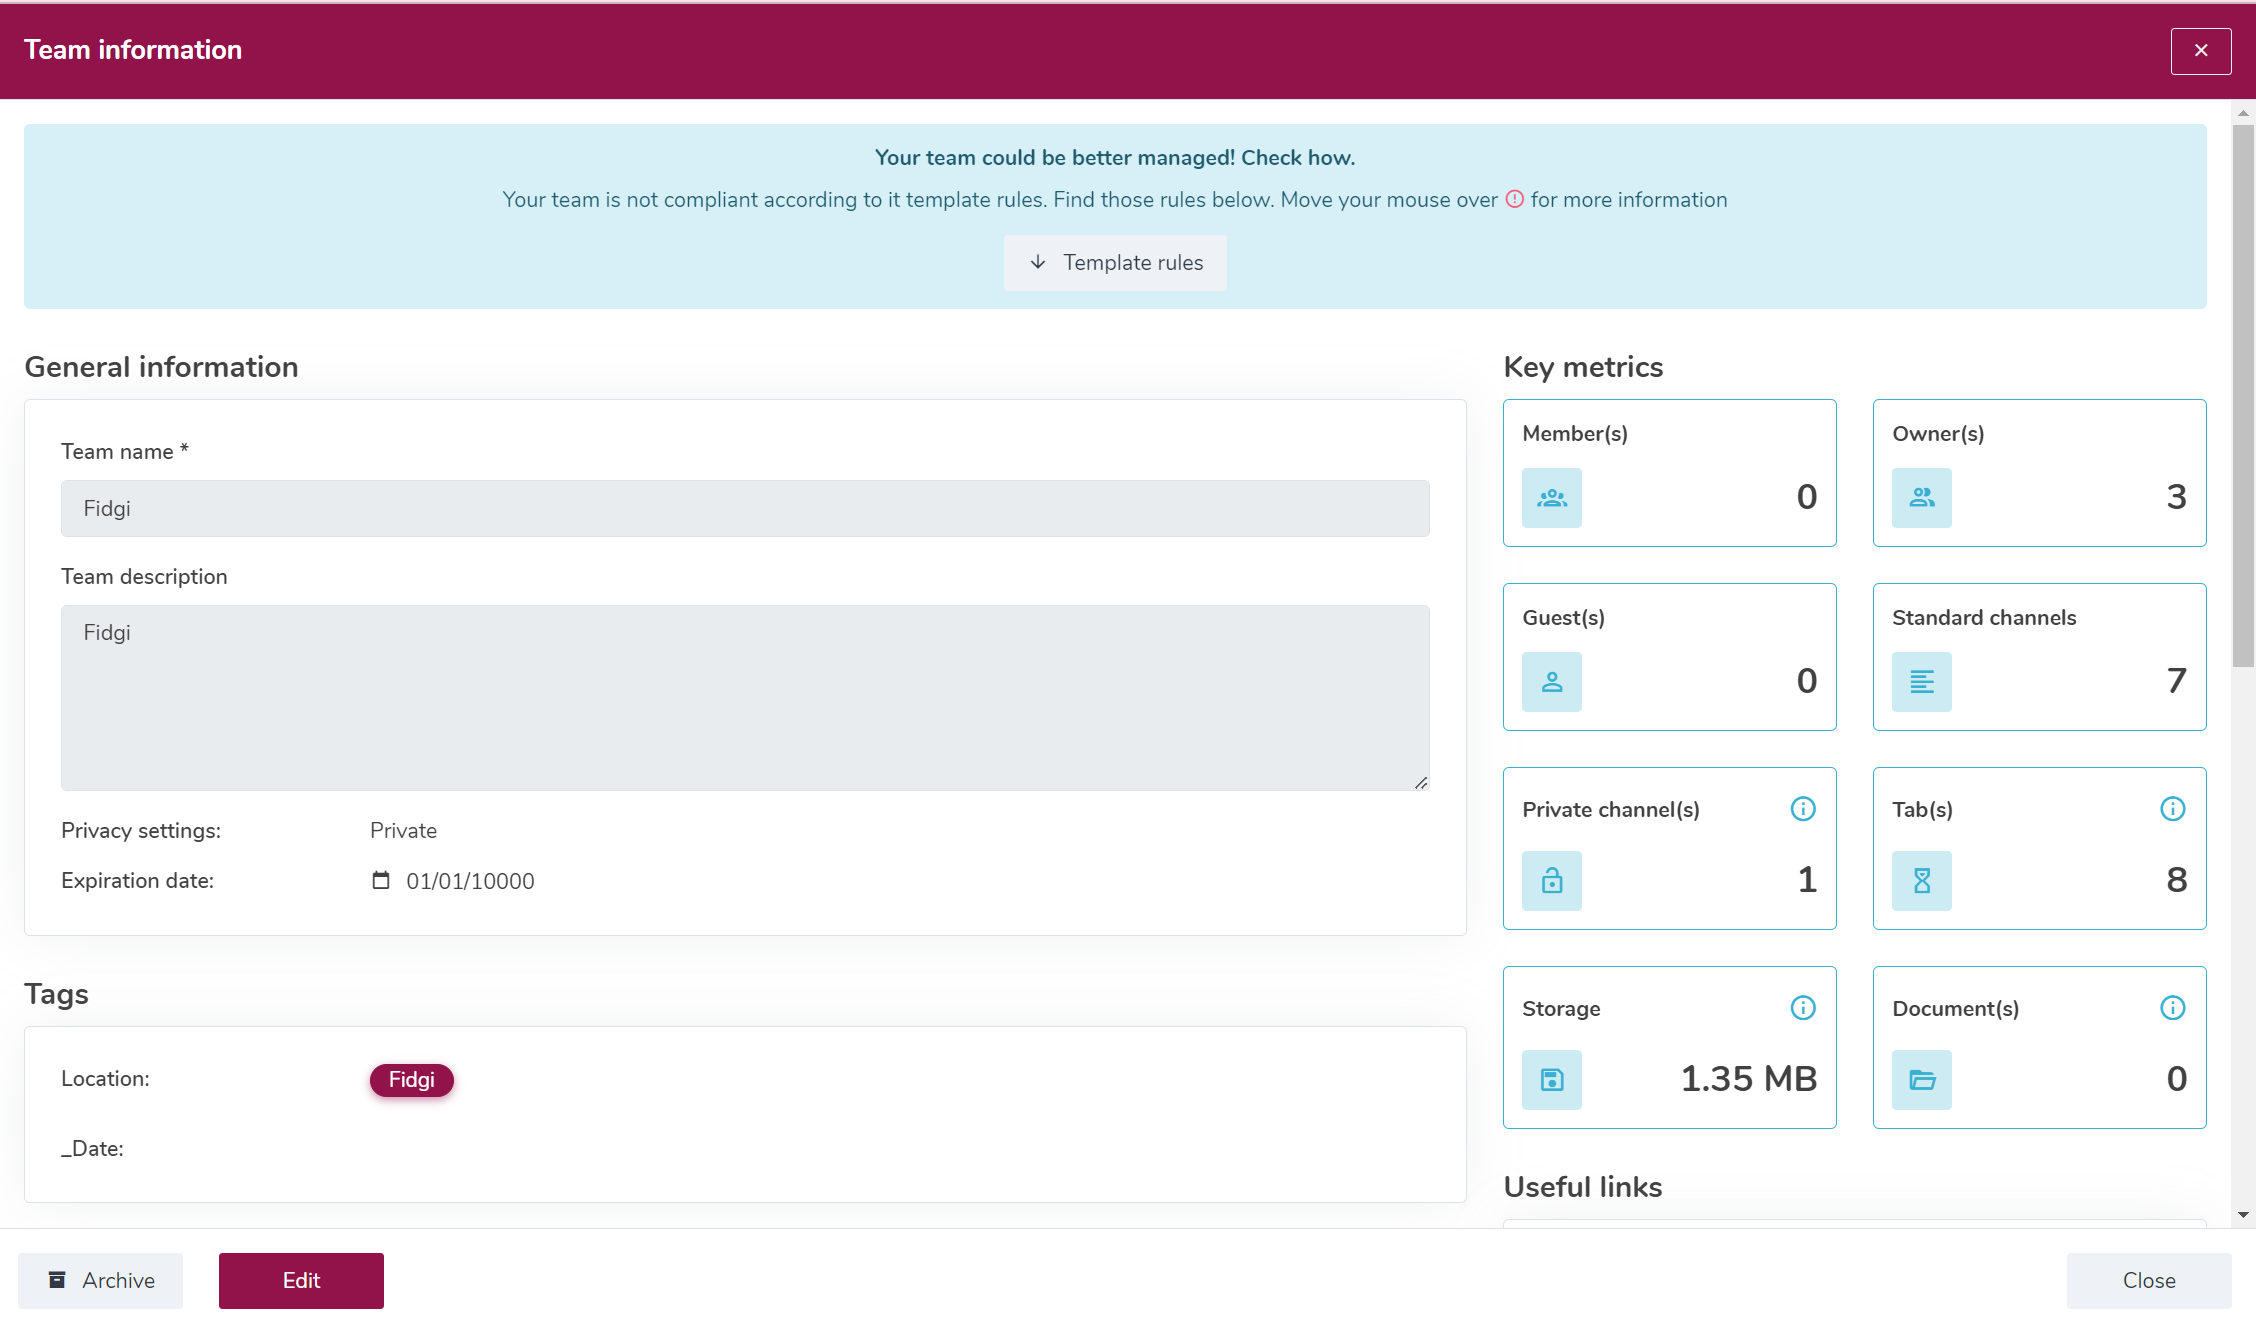This screenshot has width=2256, height=1330.
Task: Click the Edit button
Action: [301, 1281]
